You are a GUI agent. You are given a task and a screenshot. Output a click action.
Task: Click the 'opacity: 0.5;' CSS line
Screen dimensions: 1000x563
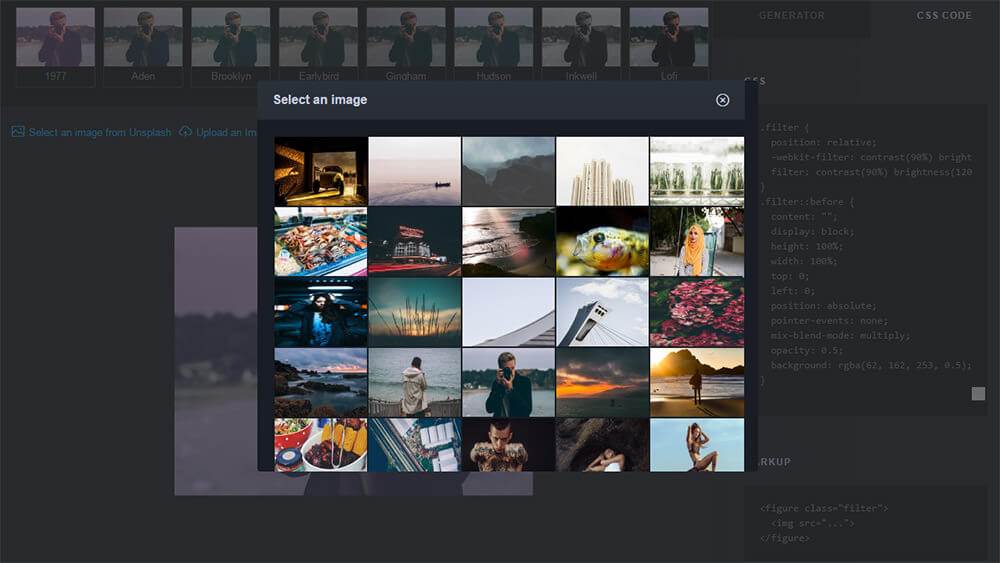pyautogui.click(x=806, y=350)
